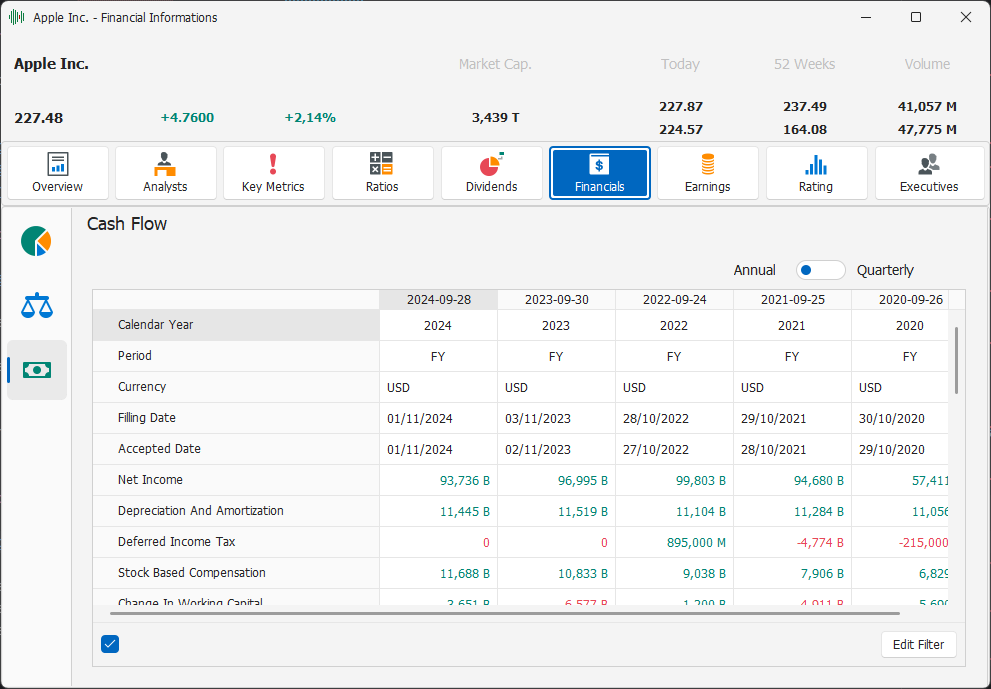991x689 pixels.
Task: Select the 94,680 B net income cell
Action: click(x=793, y=480)
